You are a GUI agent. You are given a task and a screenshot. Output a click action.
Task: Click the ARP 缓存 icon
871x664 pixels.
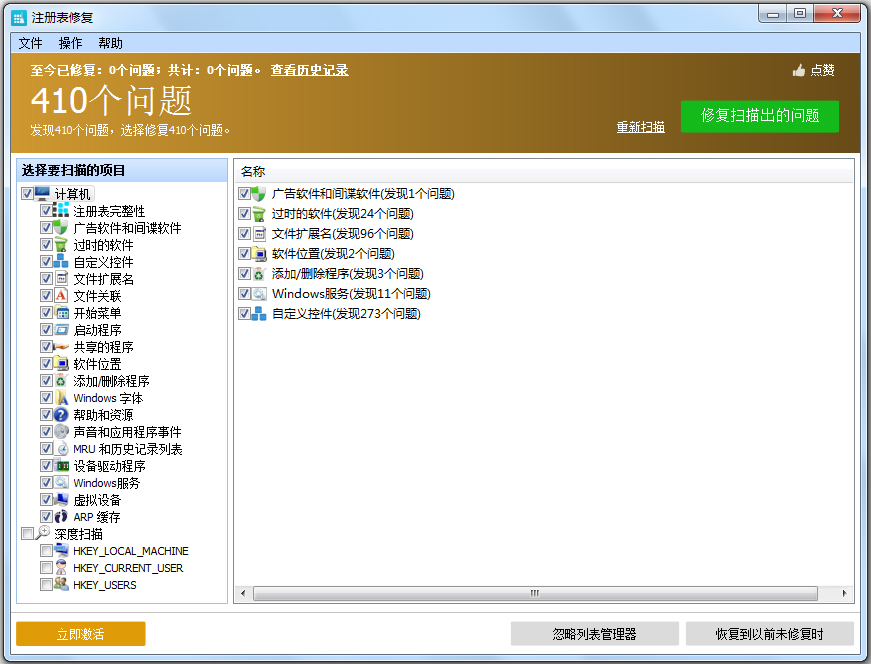tap(59, 516)
